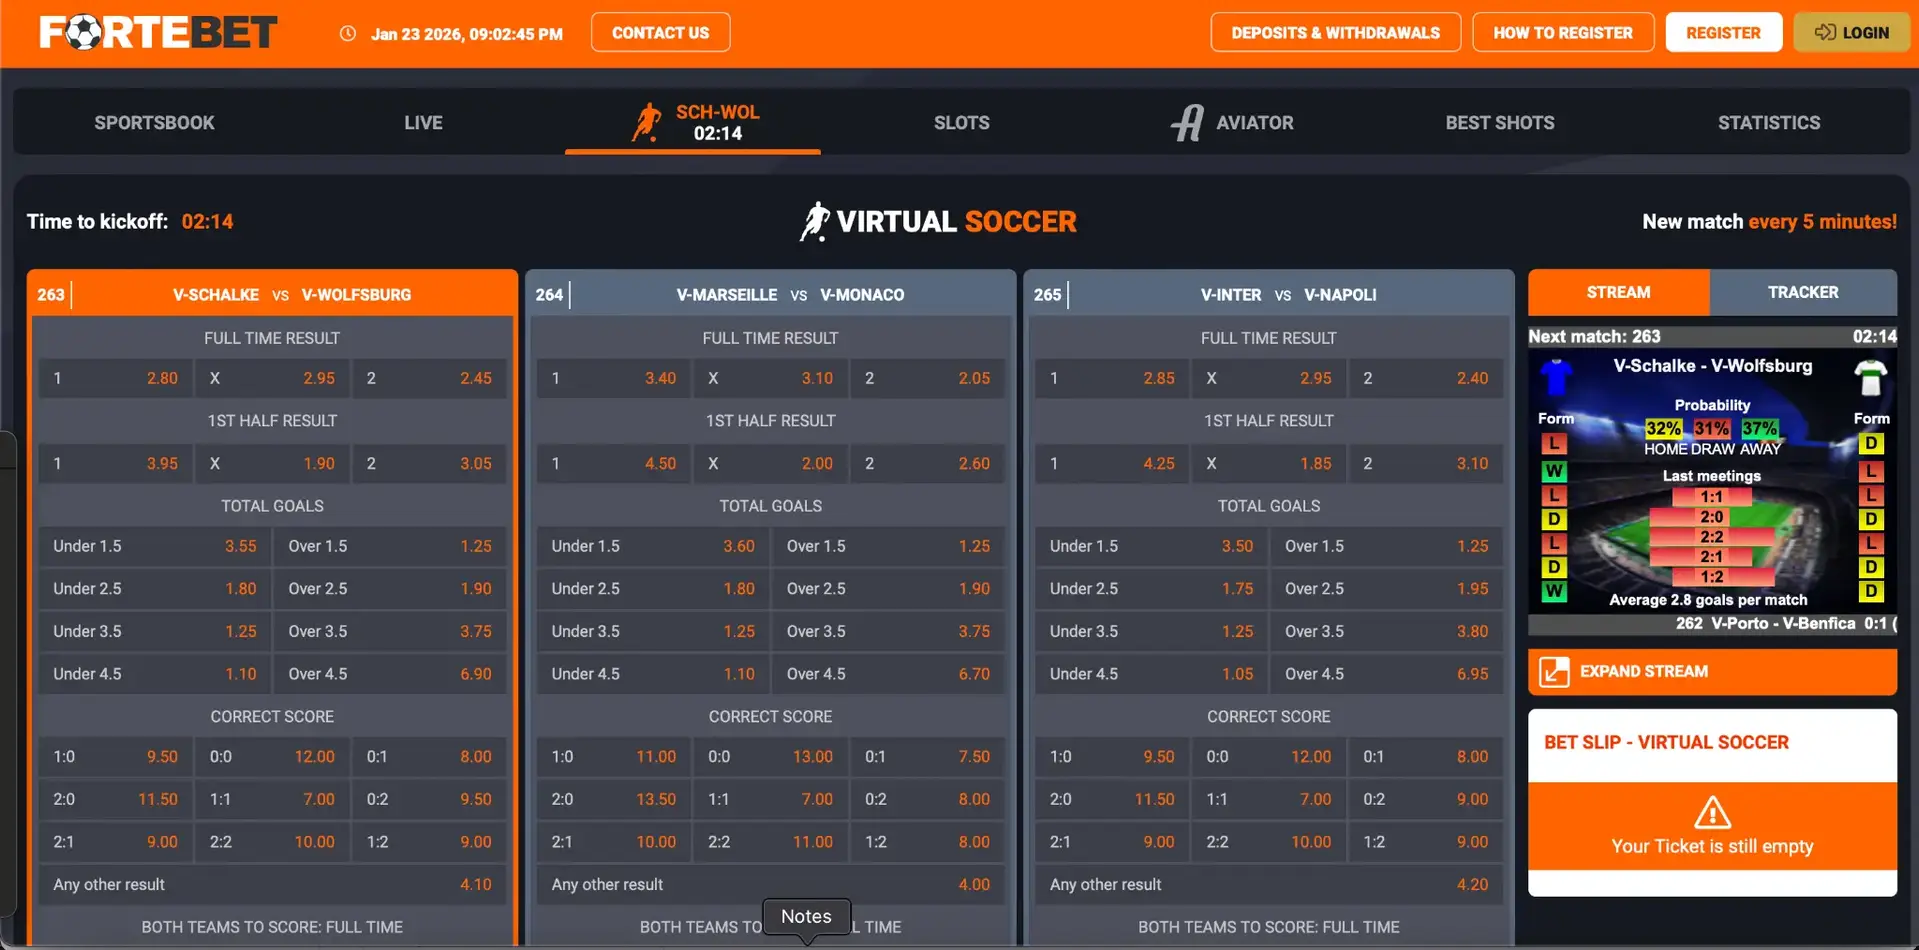Open the STATISTICS page
This screenshot has width=1919, height=950.
coord(1768,122)
